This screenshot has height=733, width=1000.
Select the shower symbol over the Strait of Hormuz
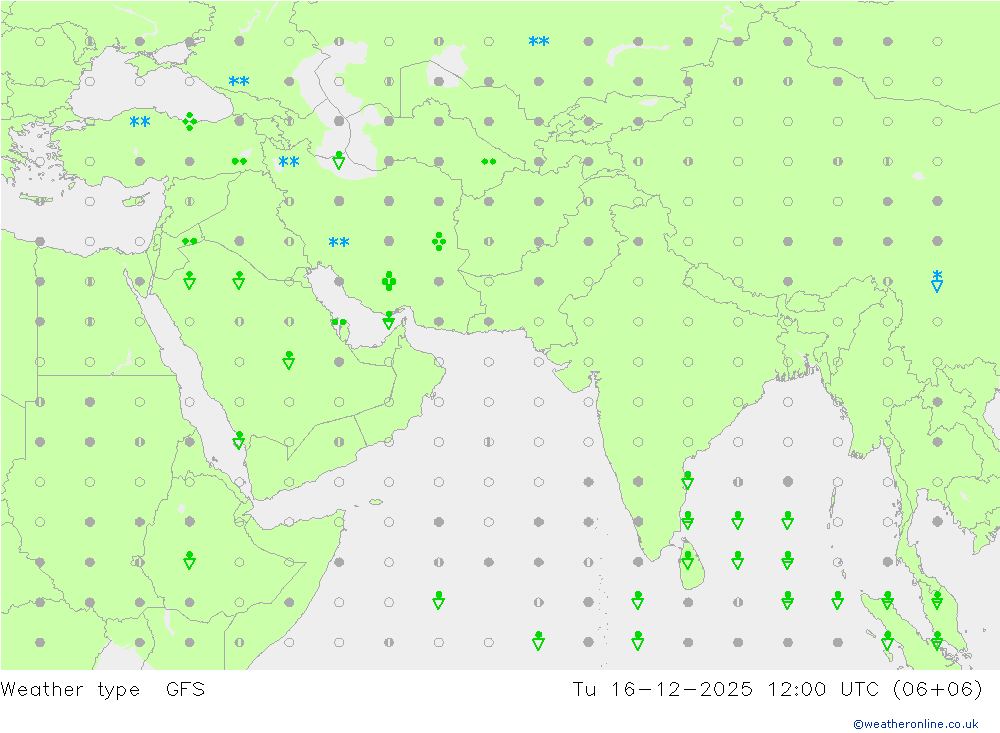pos(388,320)
